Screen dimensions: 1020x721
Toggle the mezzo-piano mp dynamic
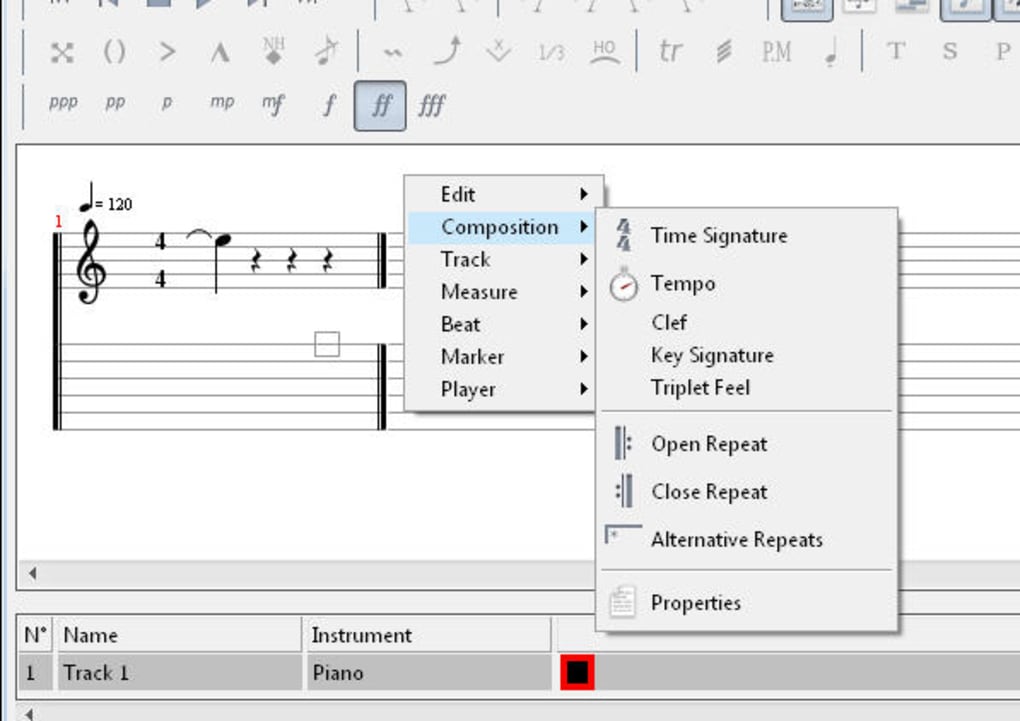(222, 104)
